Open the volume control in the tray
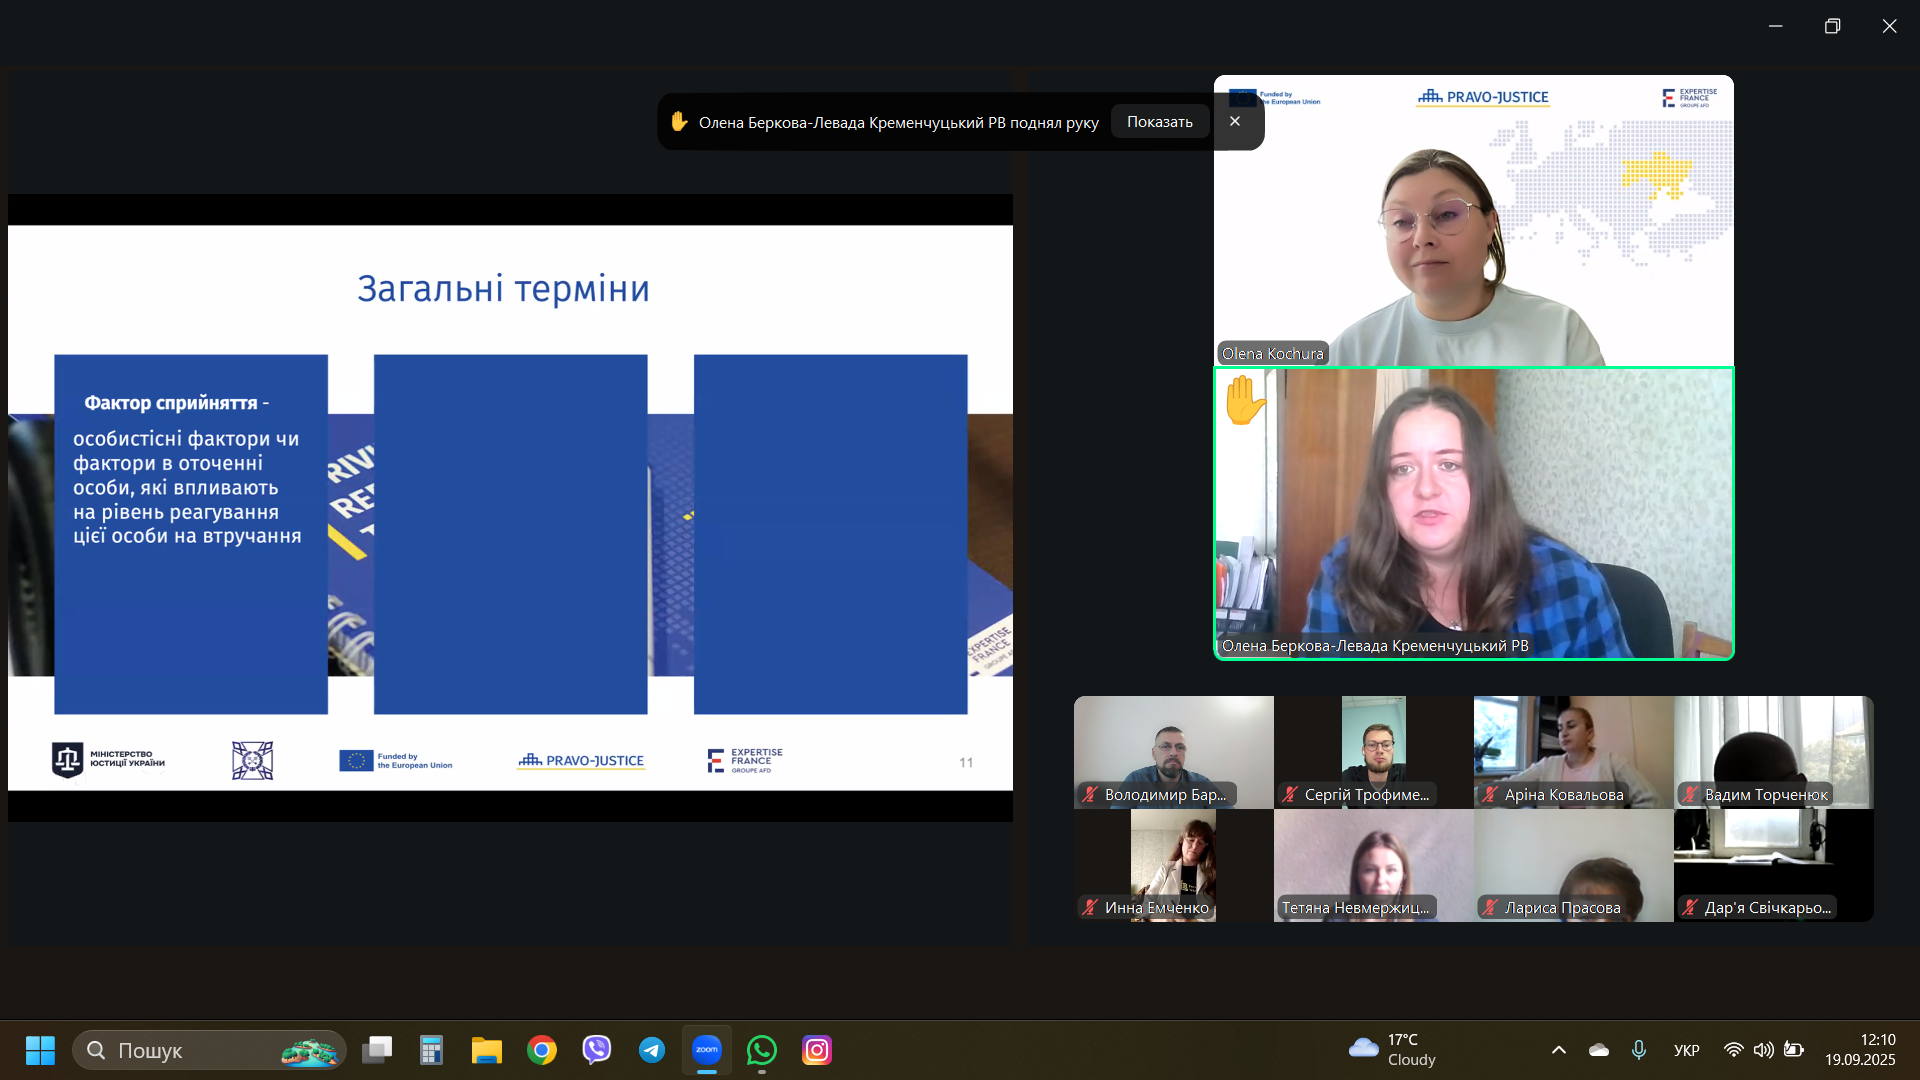The width and height of the screenshot is (1920, 1080). (1763, 1050)
